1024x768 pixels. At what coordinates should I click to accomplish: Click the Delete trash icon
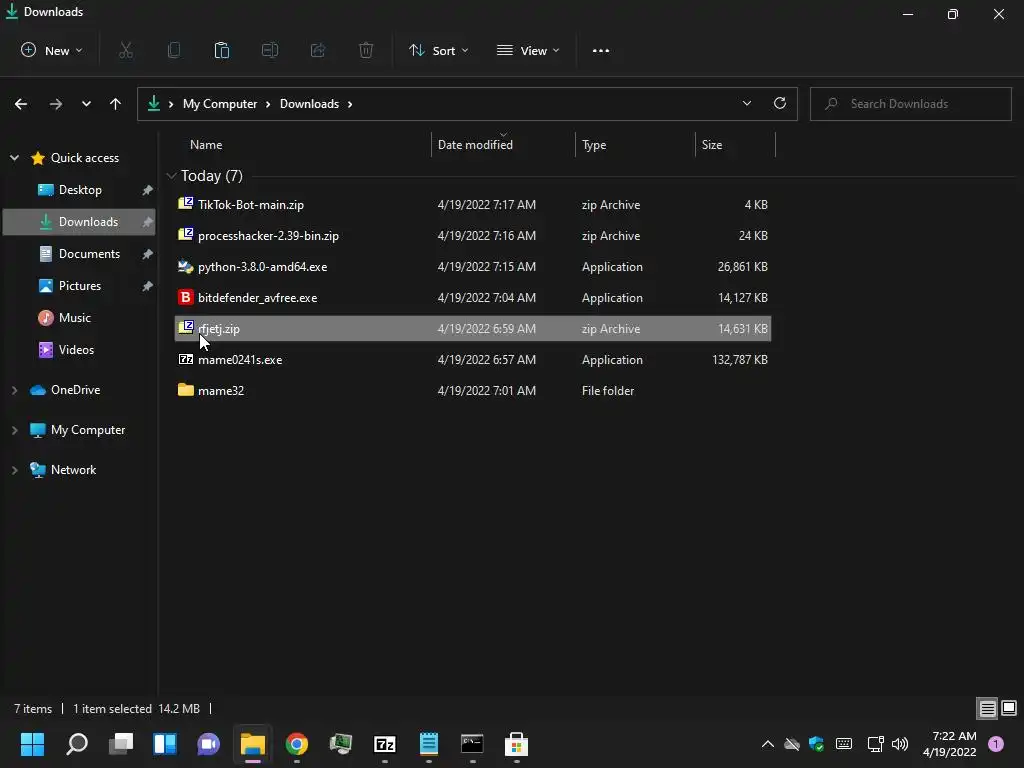366,50
